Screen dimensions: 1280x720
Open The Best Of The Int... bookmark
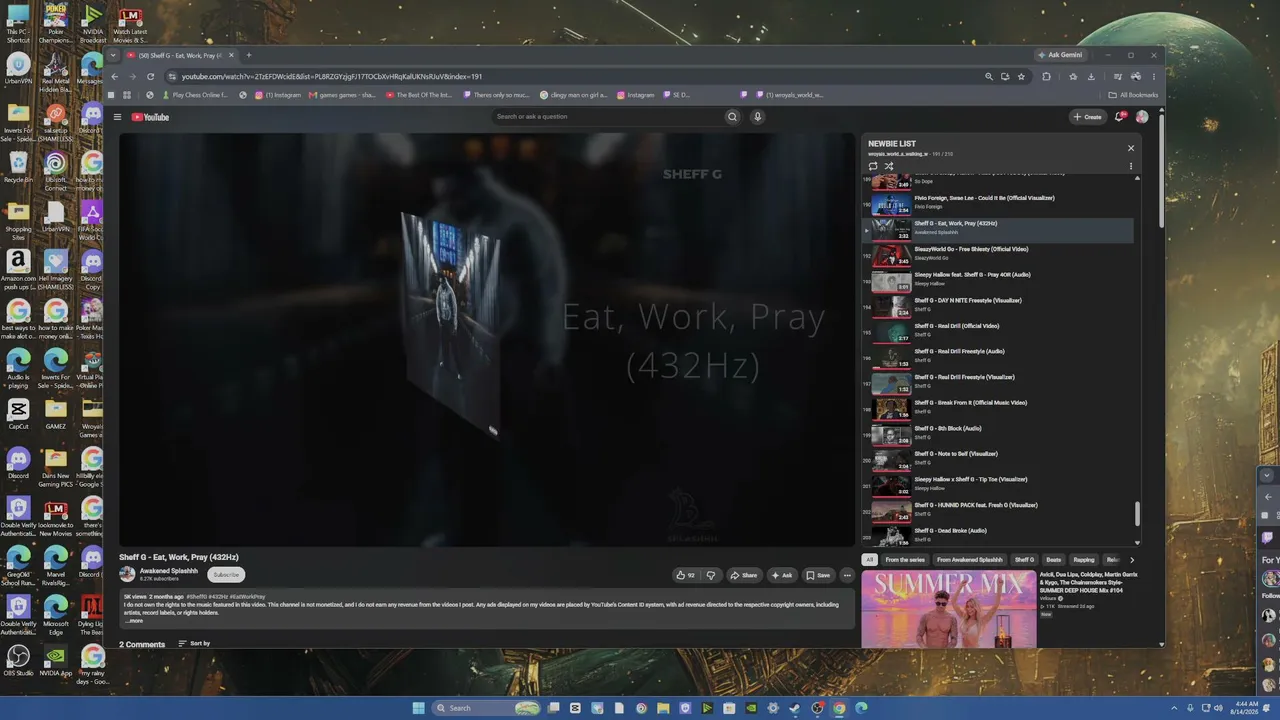click(418, 95)
